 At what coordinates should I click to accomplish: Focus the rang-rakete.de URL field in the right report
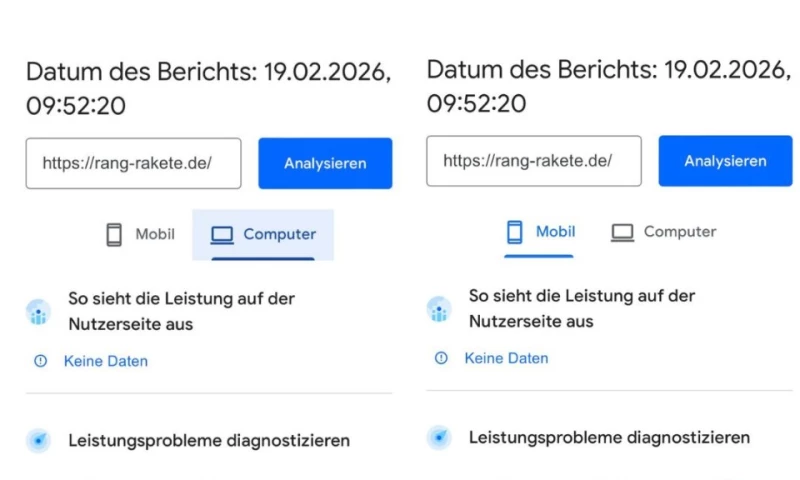[x=533, y=161]
